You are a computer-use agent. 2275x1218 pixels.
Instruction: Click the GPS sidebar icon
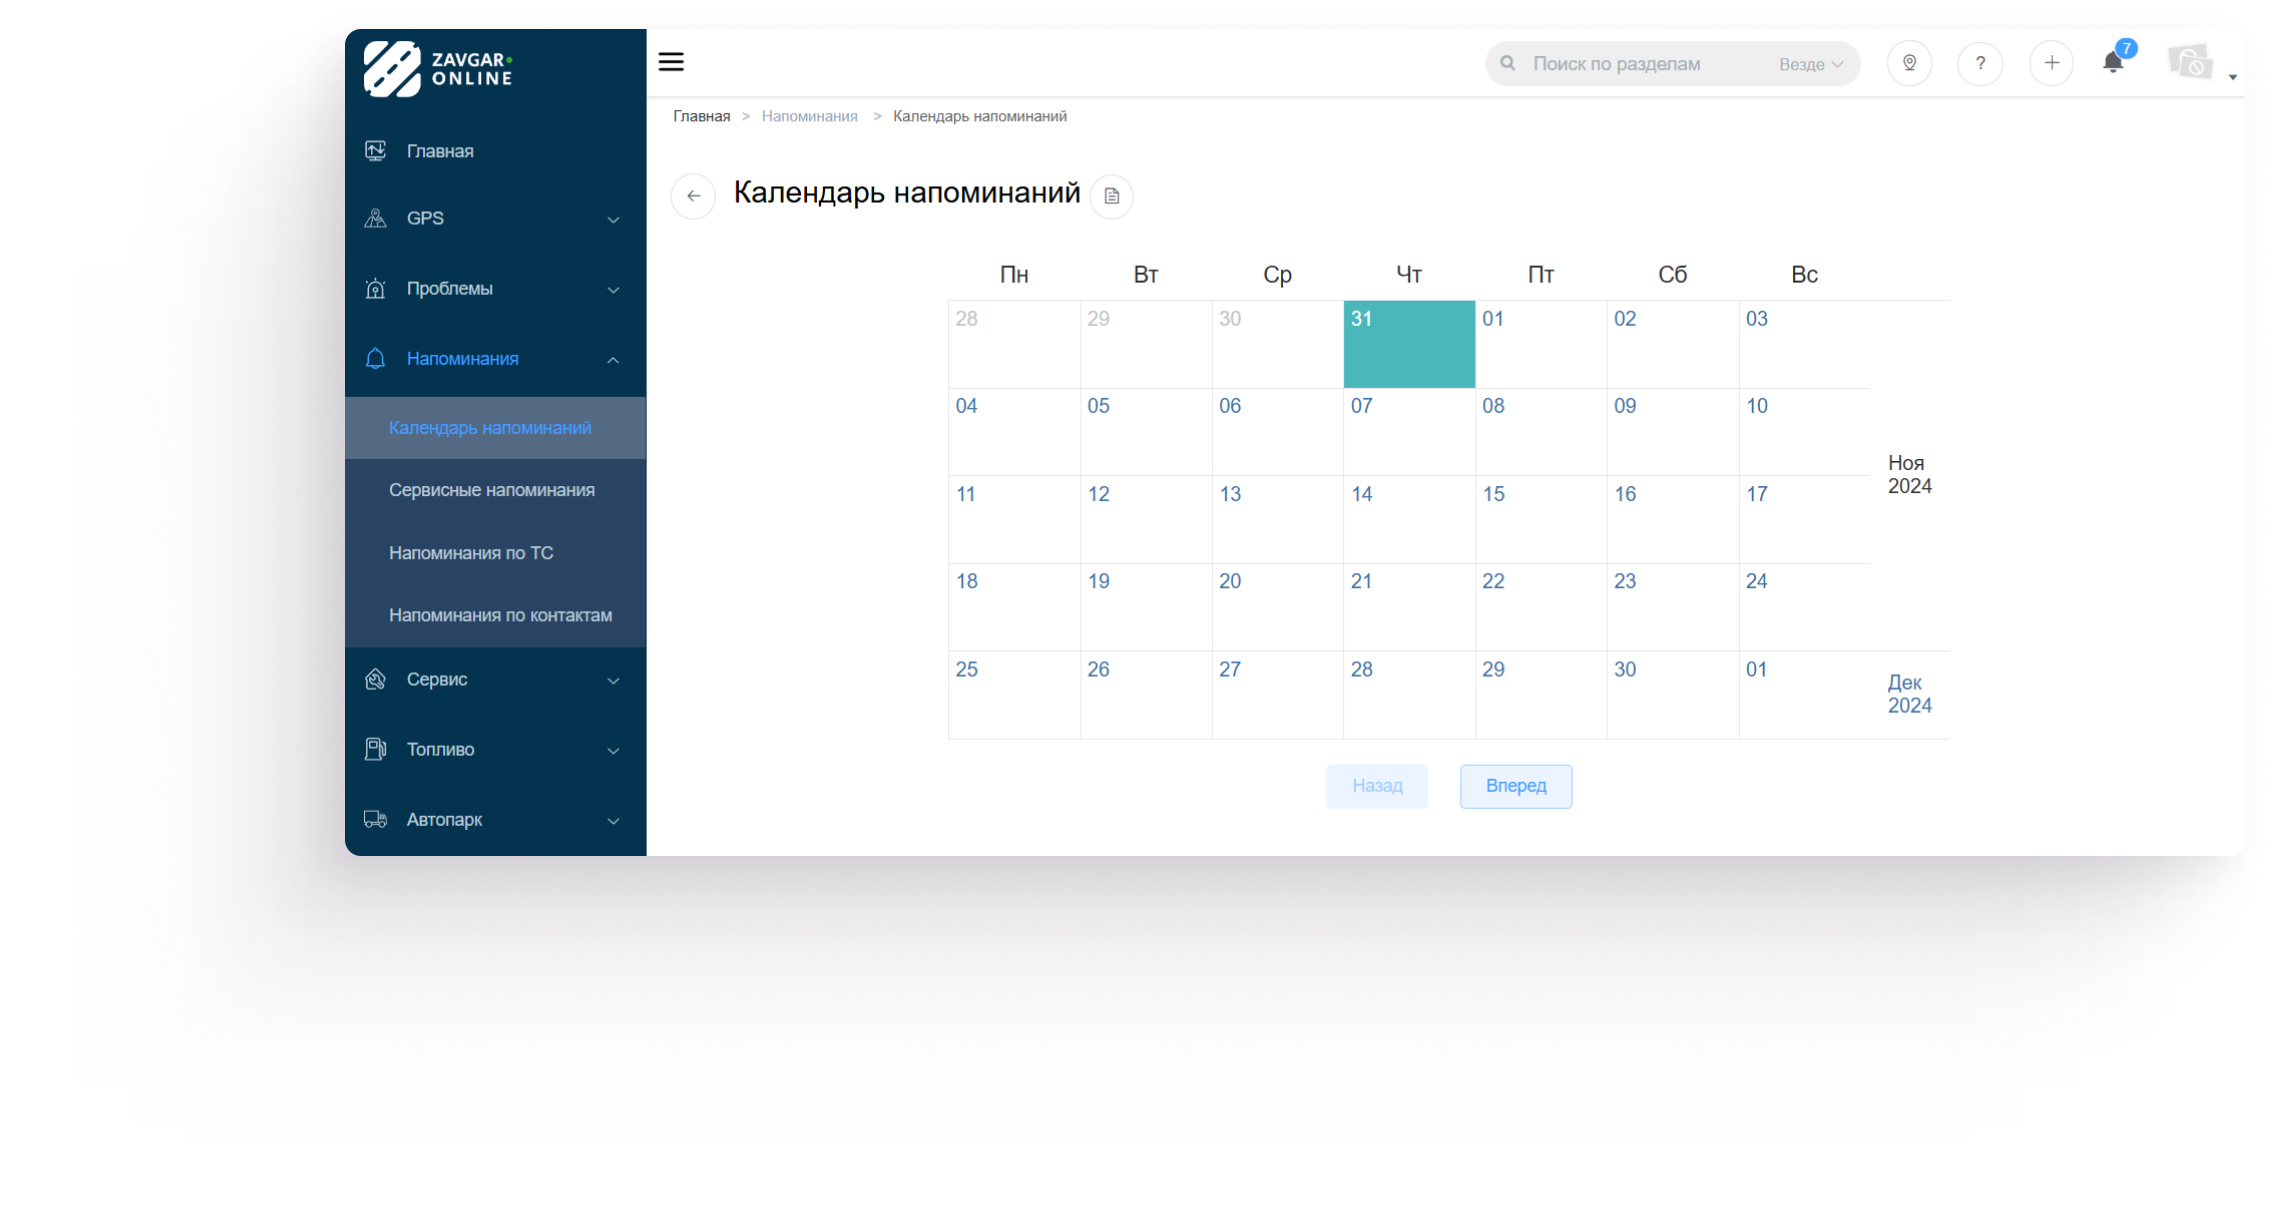click(375, 218)
